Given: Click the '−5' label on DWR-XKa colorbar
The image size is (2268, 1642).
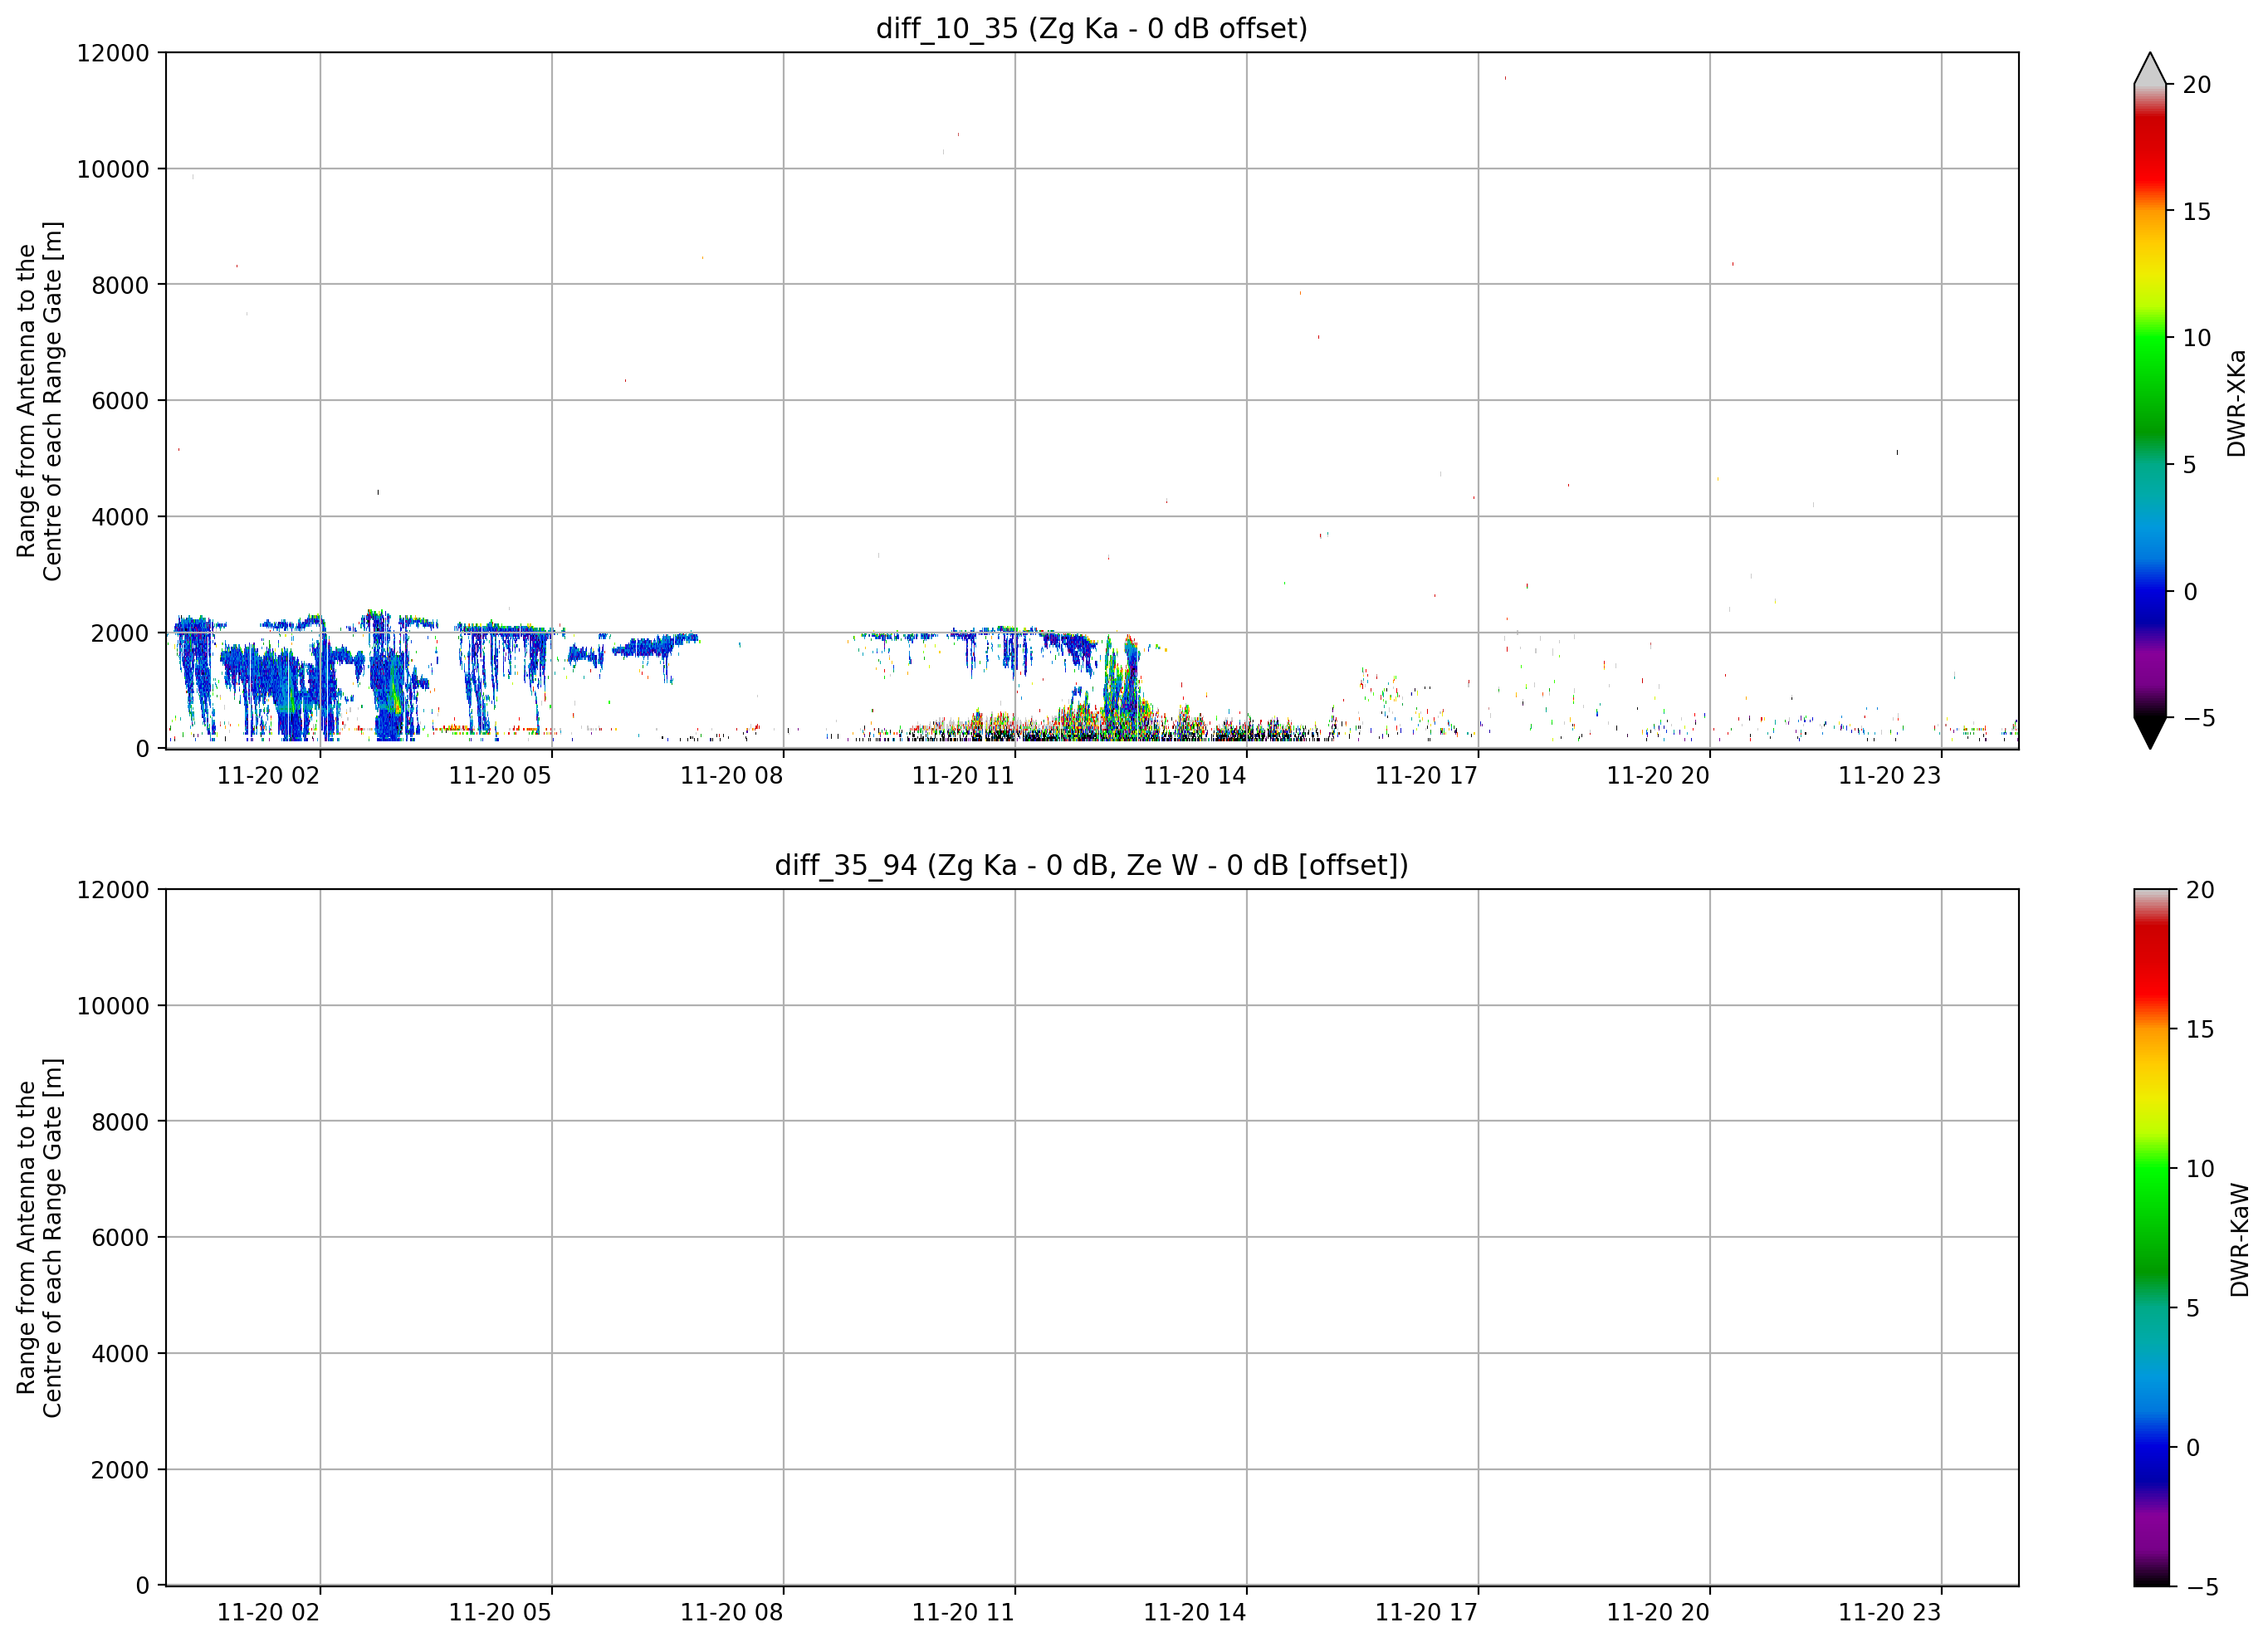Looking at the screenshot, I should point(2199,718).
